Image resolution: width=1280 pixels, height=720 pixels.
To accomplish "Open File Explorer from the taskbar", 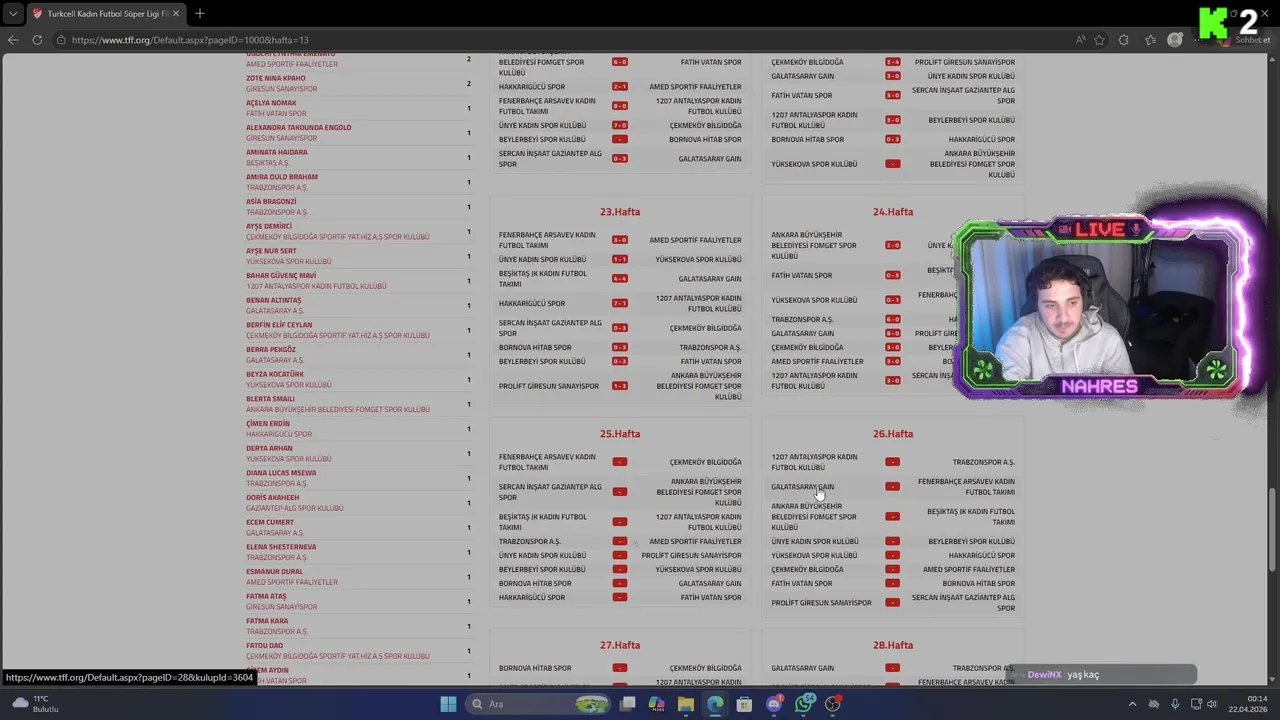I will [x=686, y=704].
